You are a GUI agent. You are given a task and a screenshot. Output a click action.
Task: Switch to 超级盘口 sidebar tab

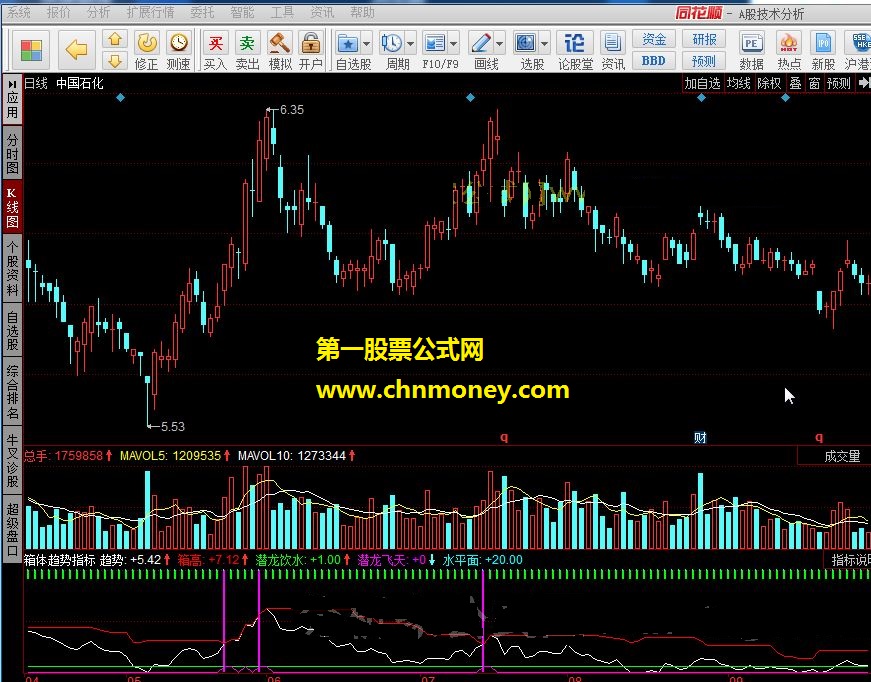click(x=12, y=529)
